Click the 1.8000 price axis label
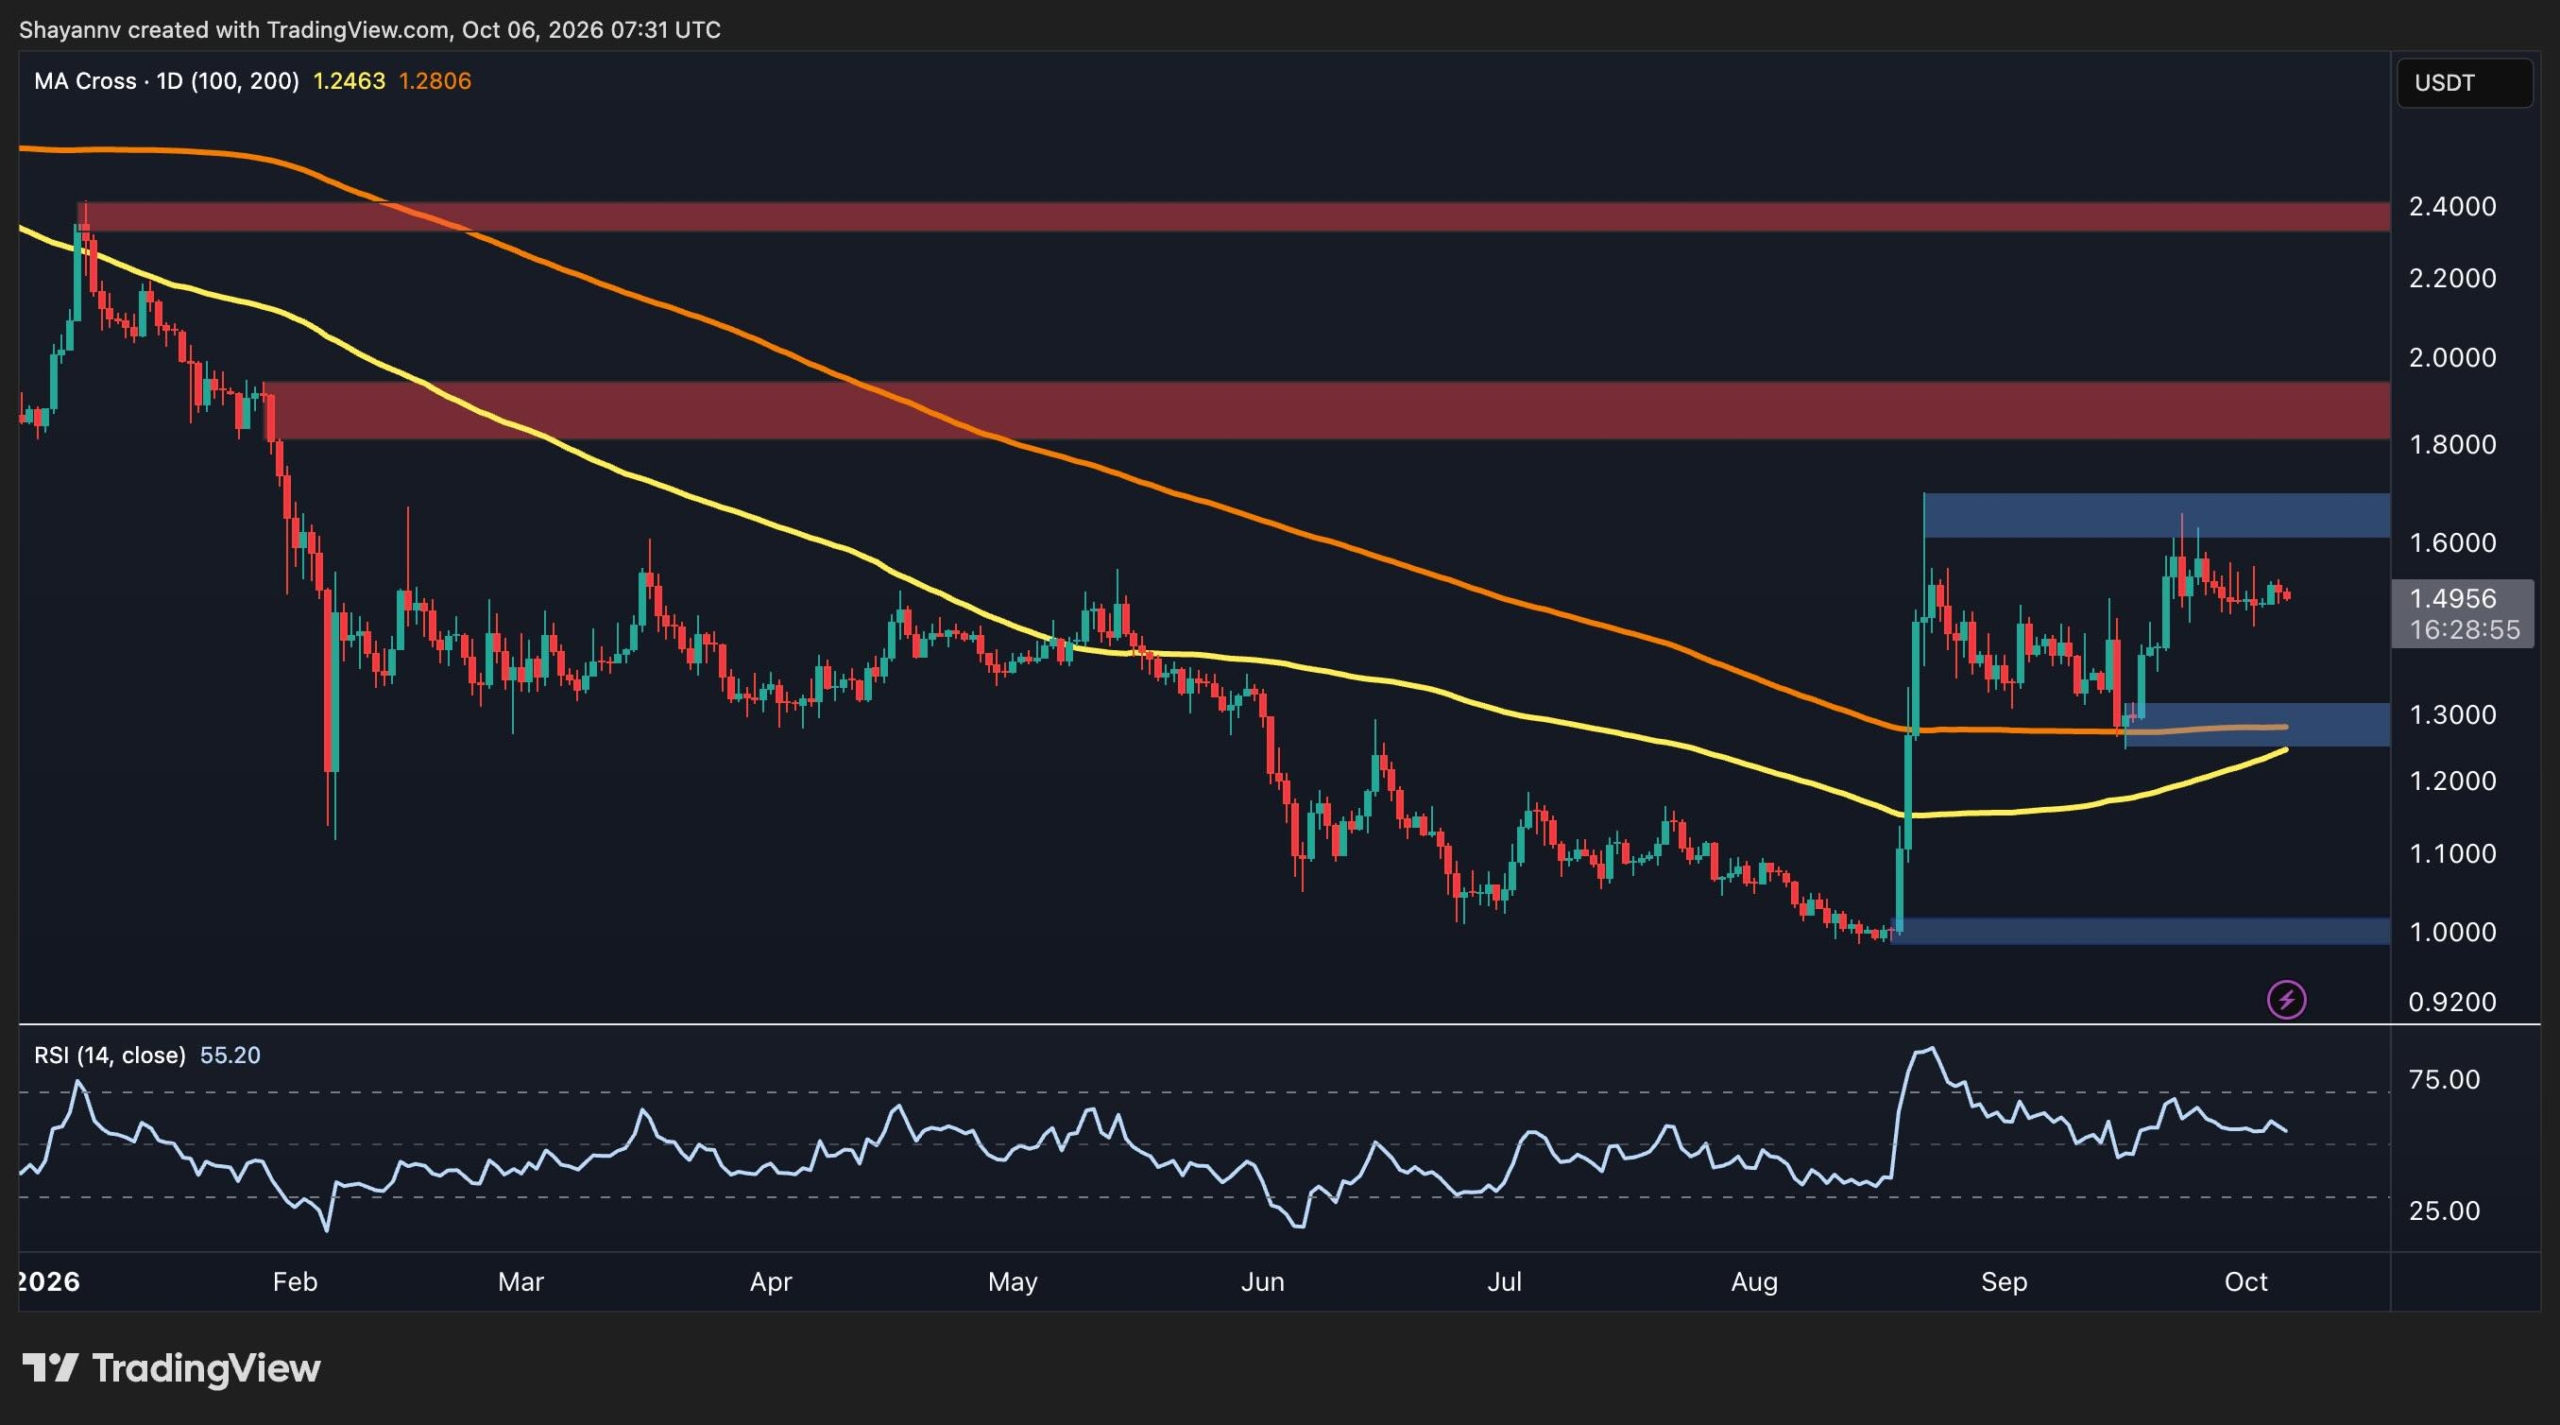The height and width of the screenshot is (1425, 2560). coord(2452,444)
